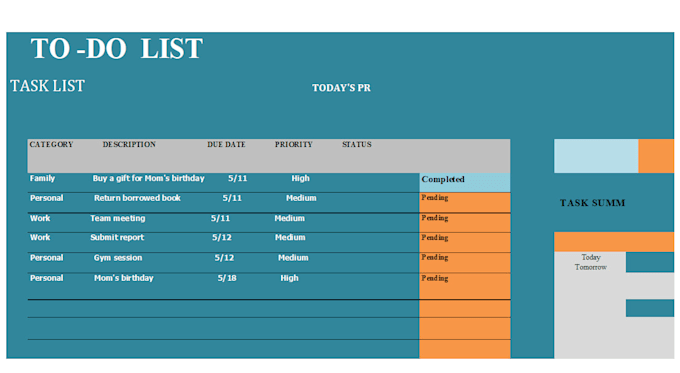The width and height of the screenshot is (680, 373).
Task: Select the 'Submit report' description cell
Action: pyautogui.click(x=117, y=238)
